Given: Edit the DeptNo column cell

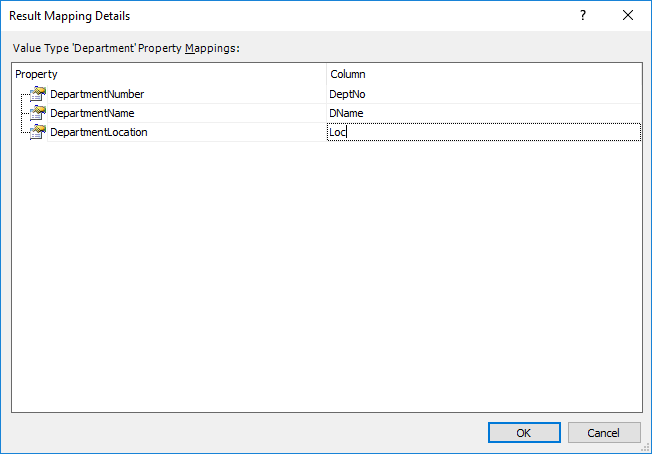Looking at the screenshot, I should [x=484, y=94].
